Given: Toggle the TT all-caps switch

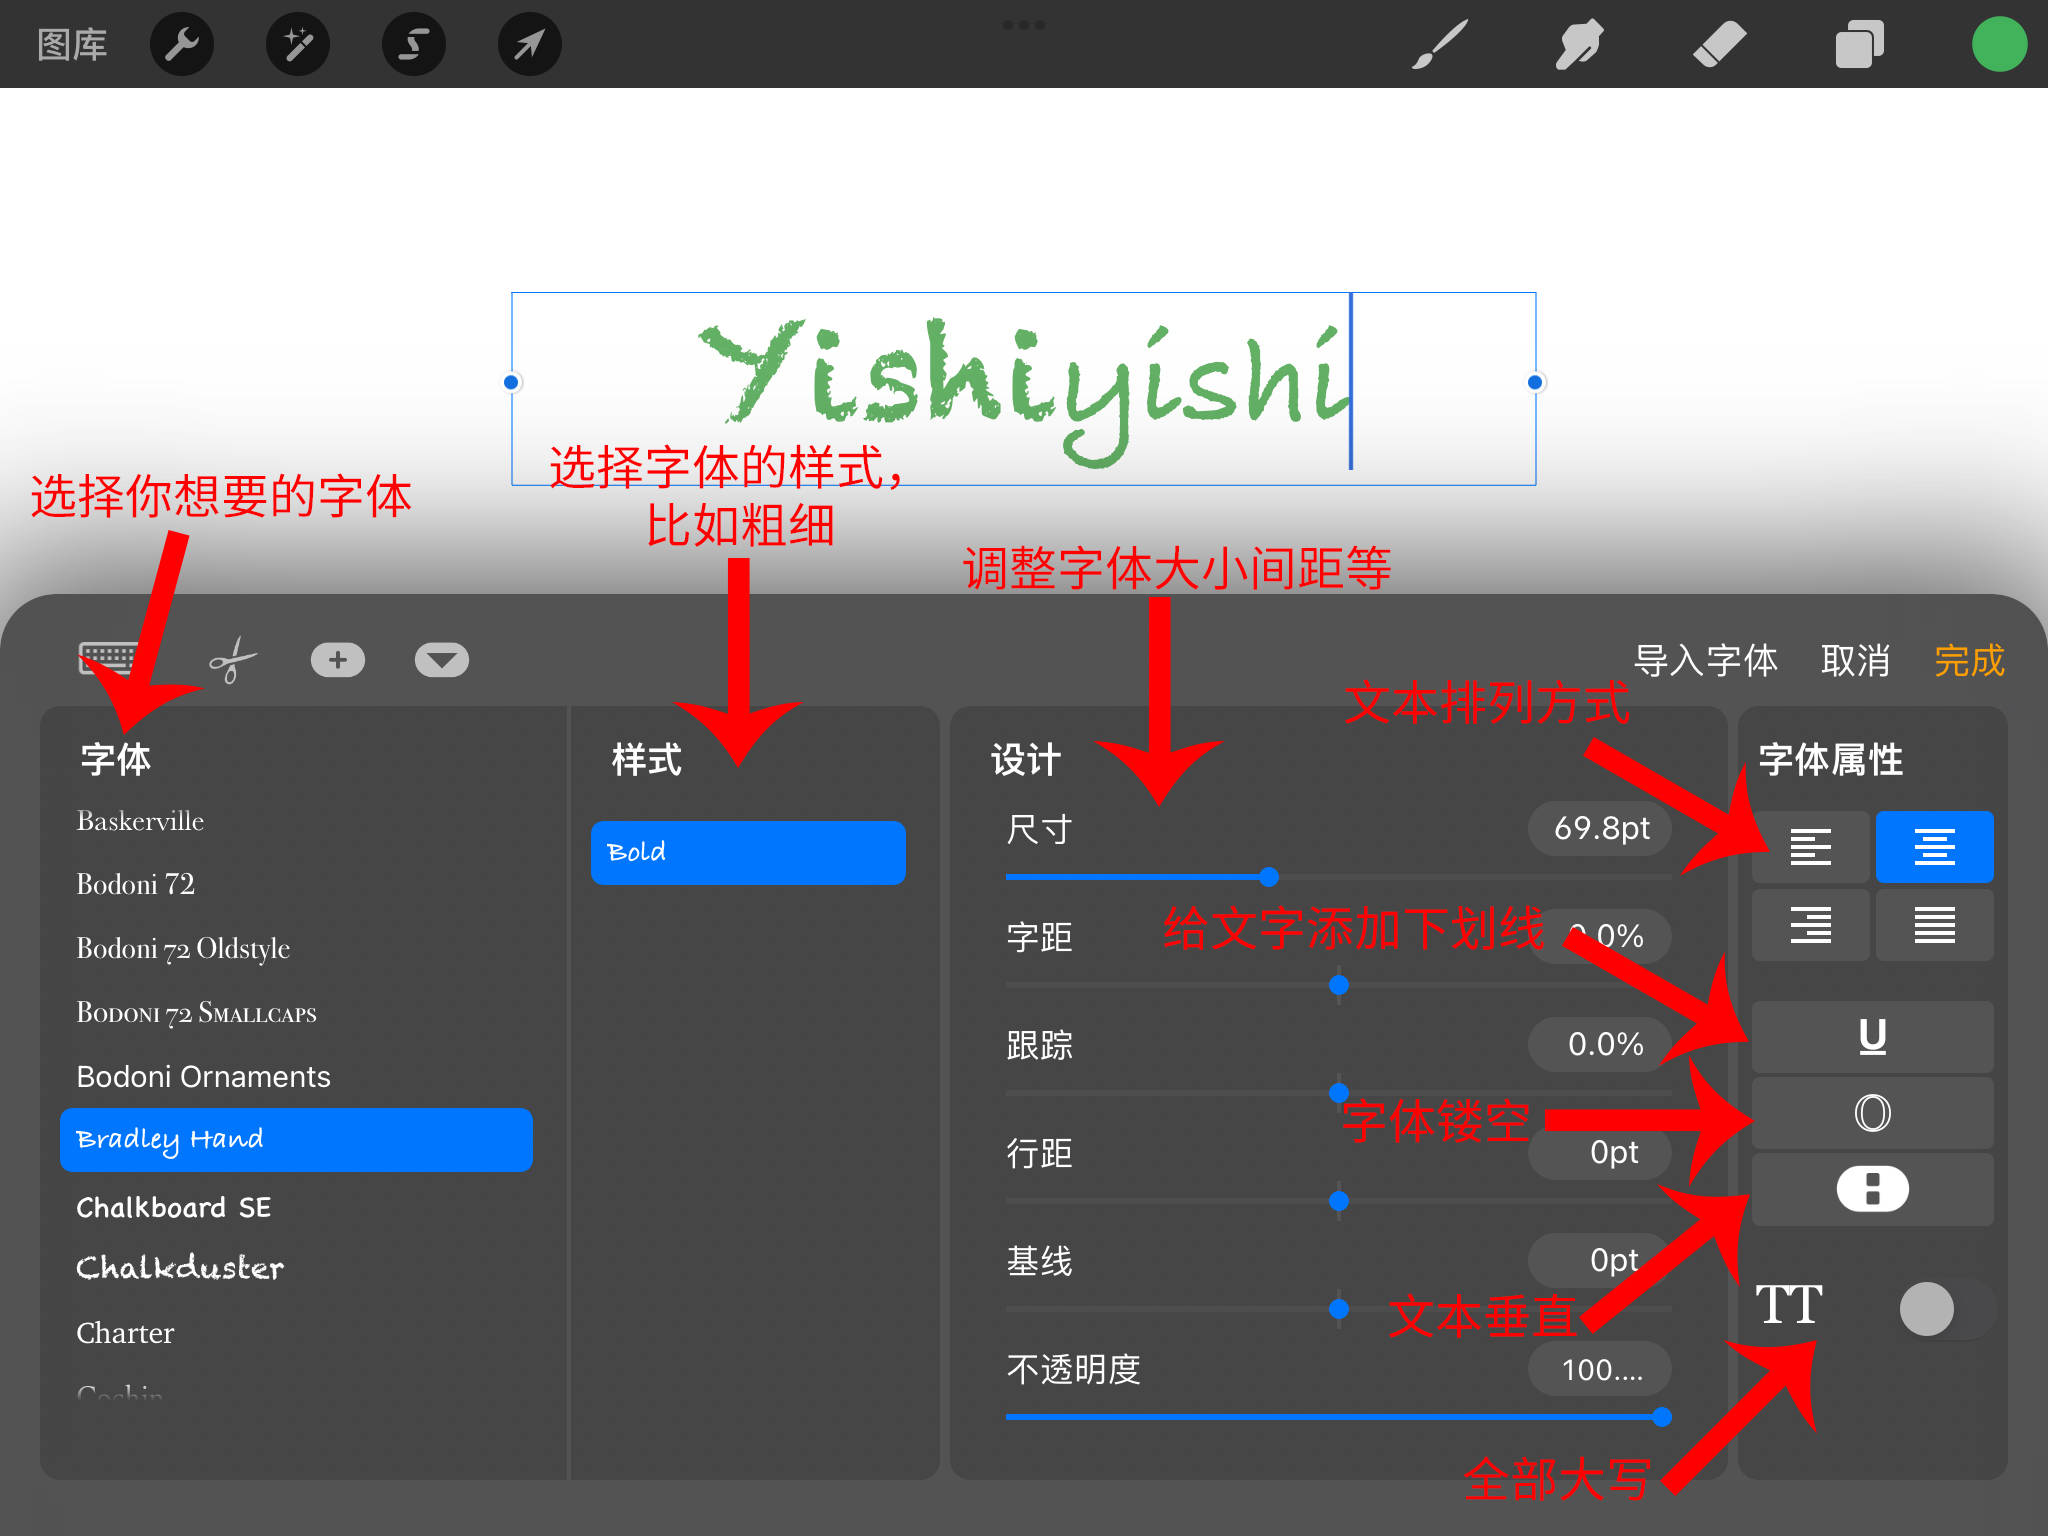Looking at the screenshot, I should [x=1947, y=1309].
